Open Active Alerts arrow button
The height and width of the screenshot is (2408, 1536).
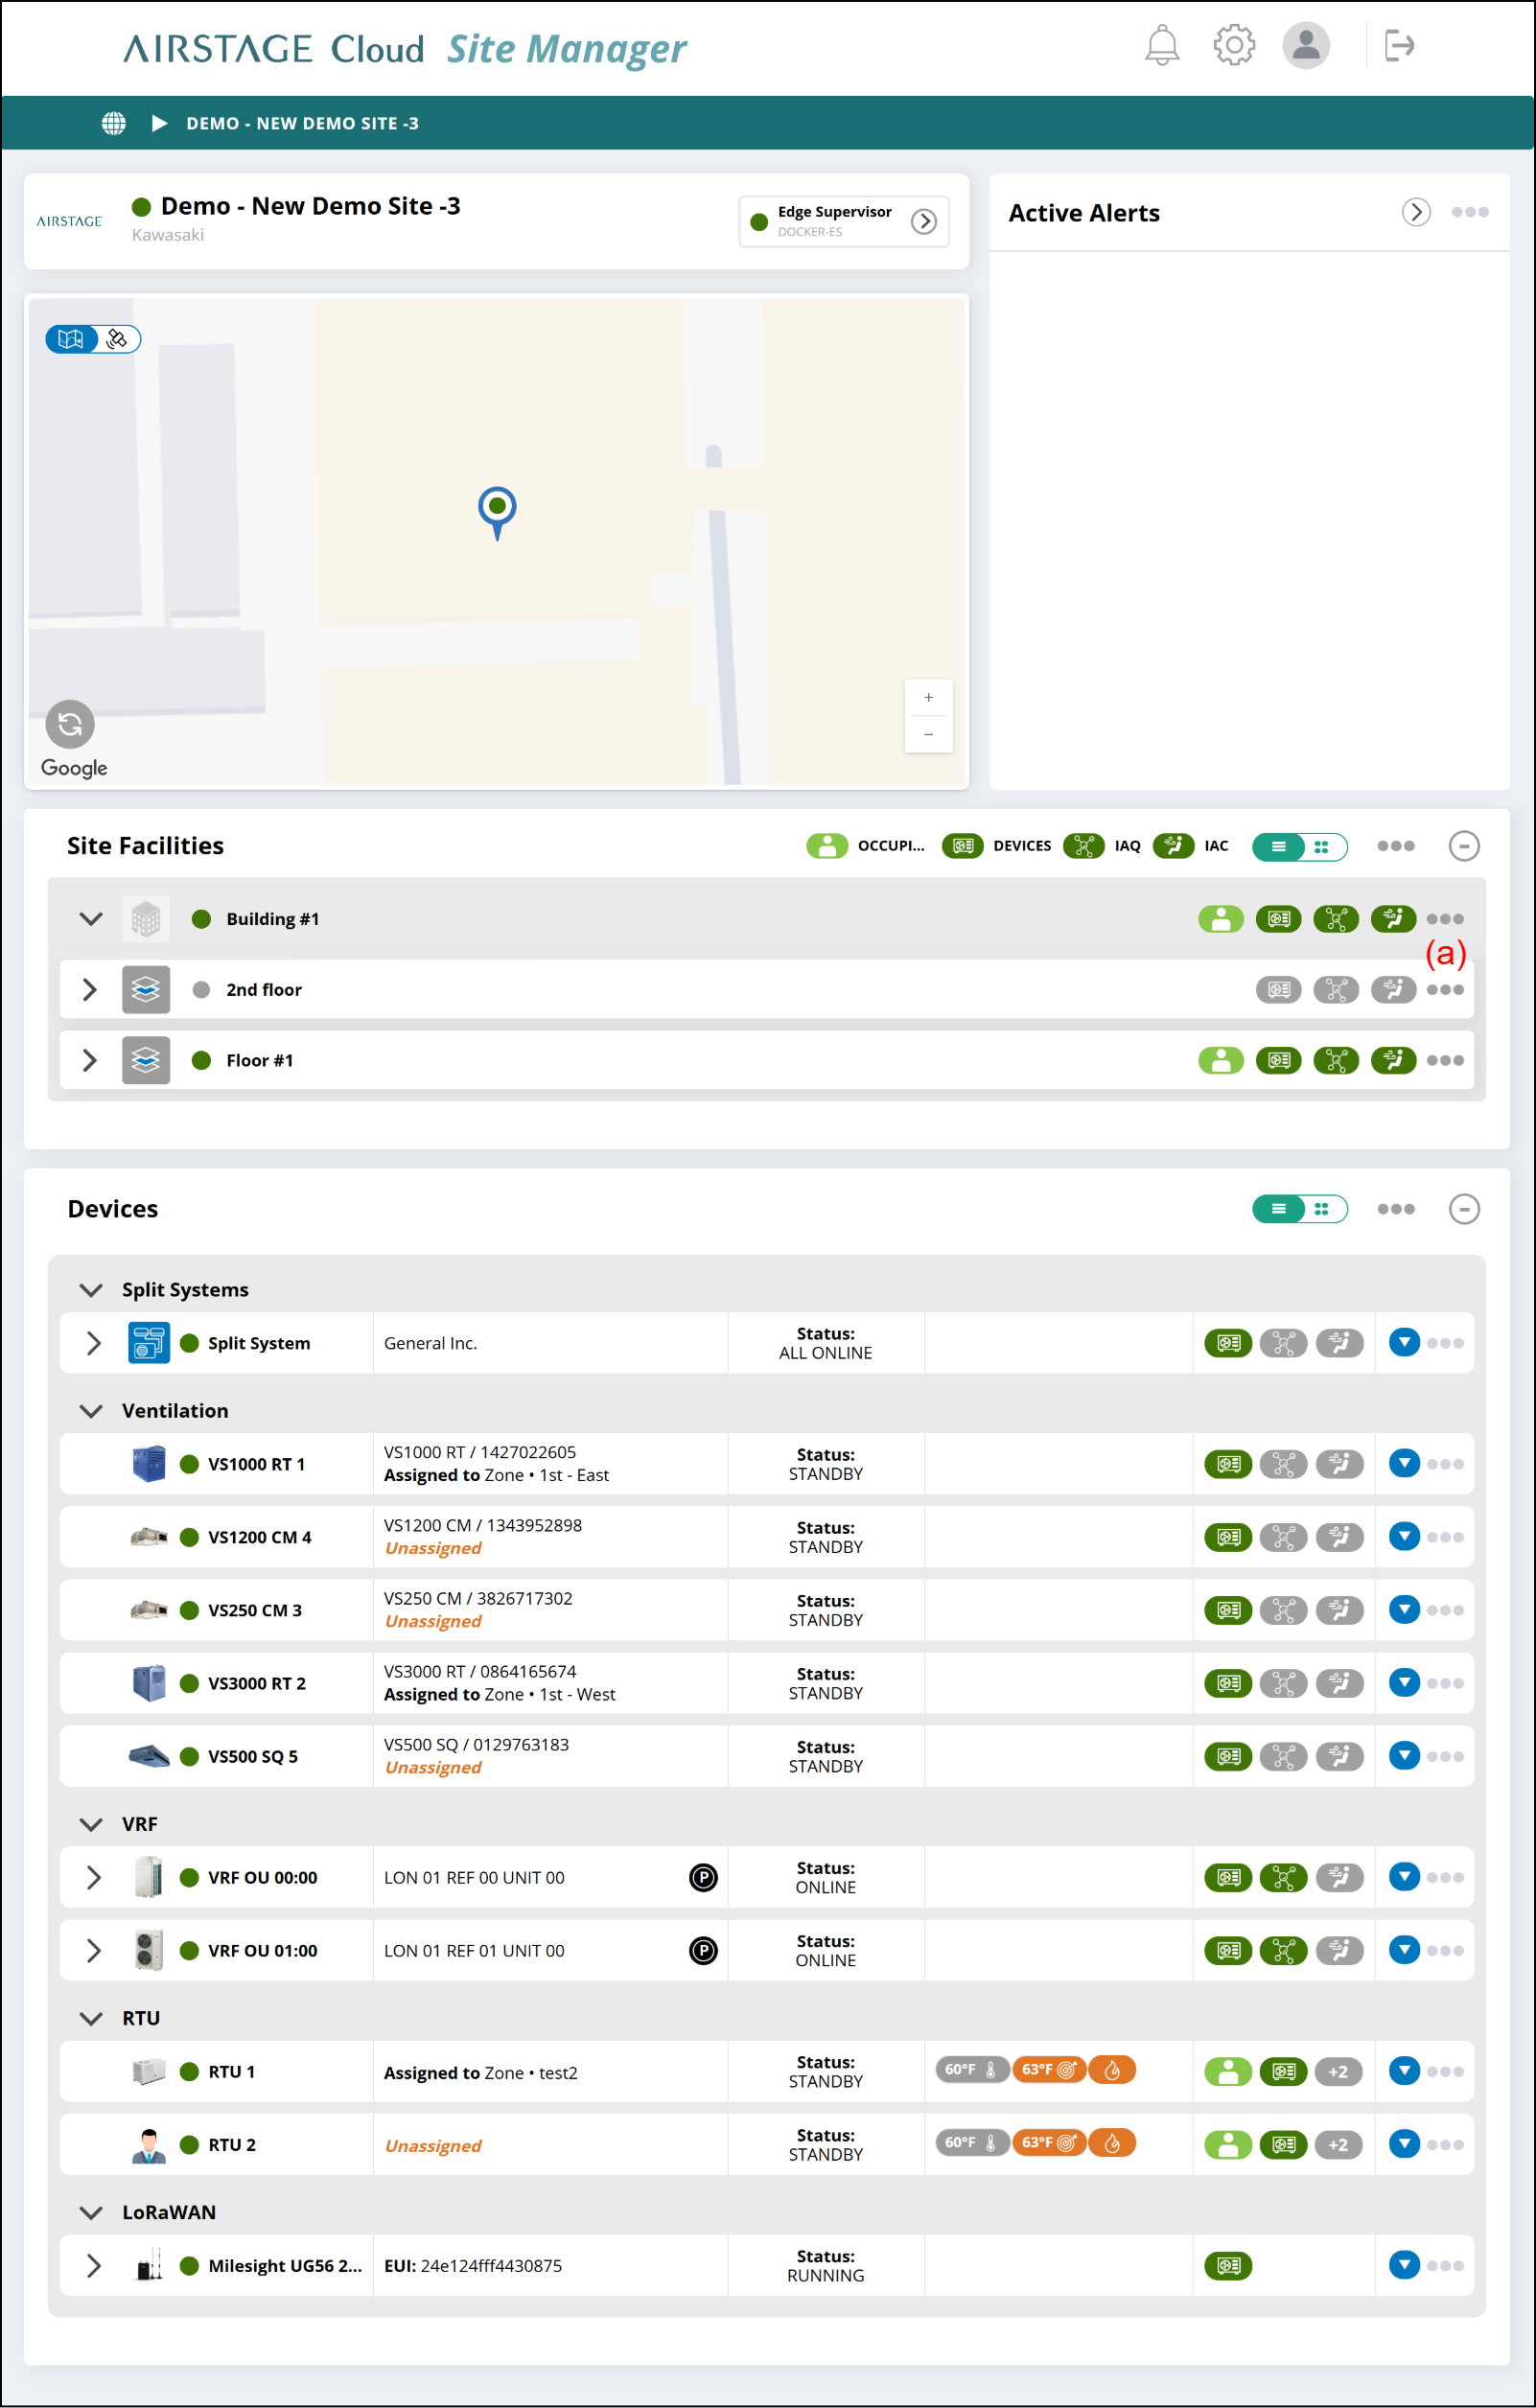[1416, 212]
